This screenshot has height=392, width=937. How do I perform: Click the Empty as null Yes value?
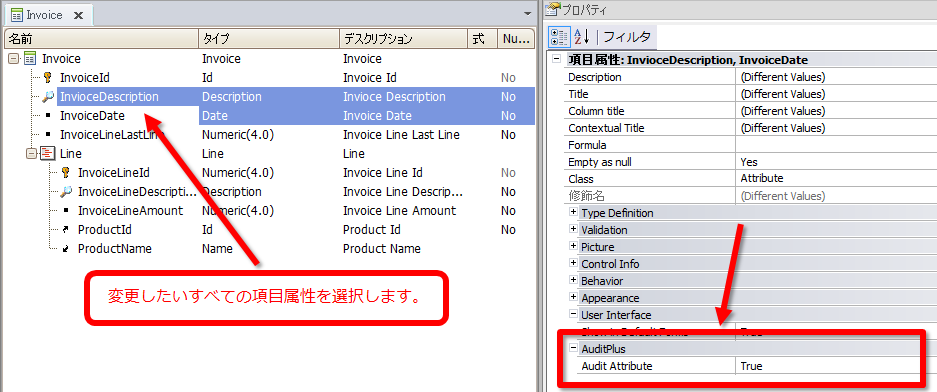click(x=837, y=162)
